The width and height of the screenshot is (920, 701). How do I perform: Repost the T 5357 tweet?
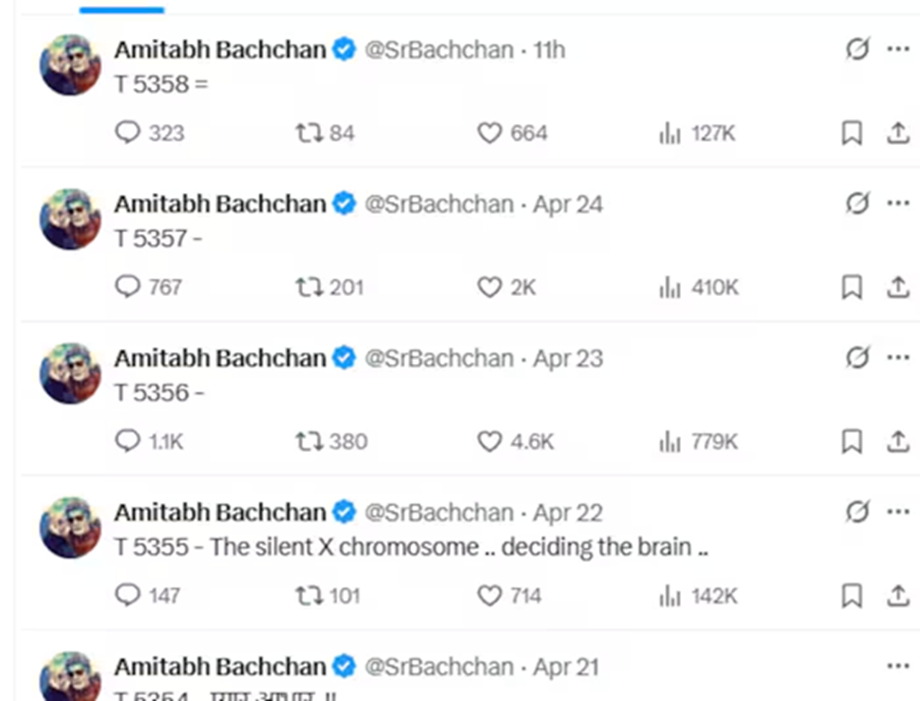tap(308, 288)
